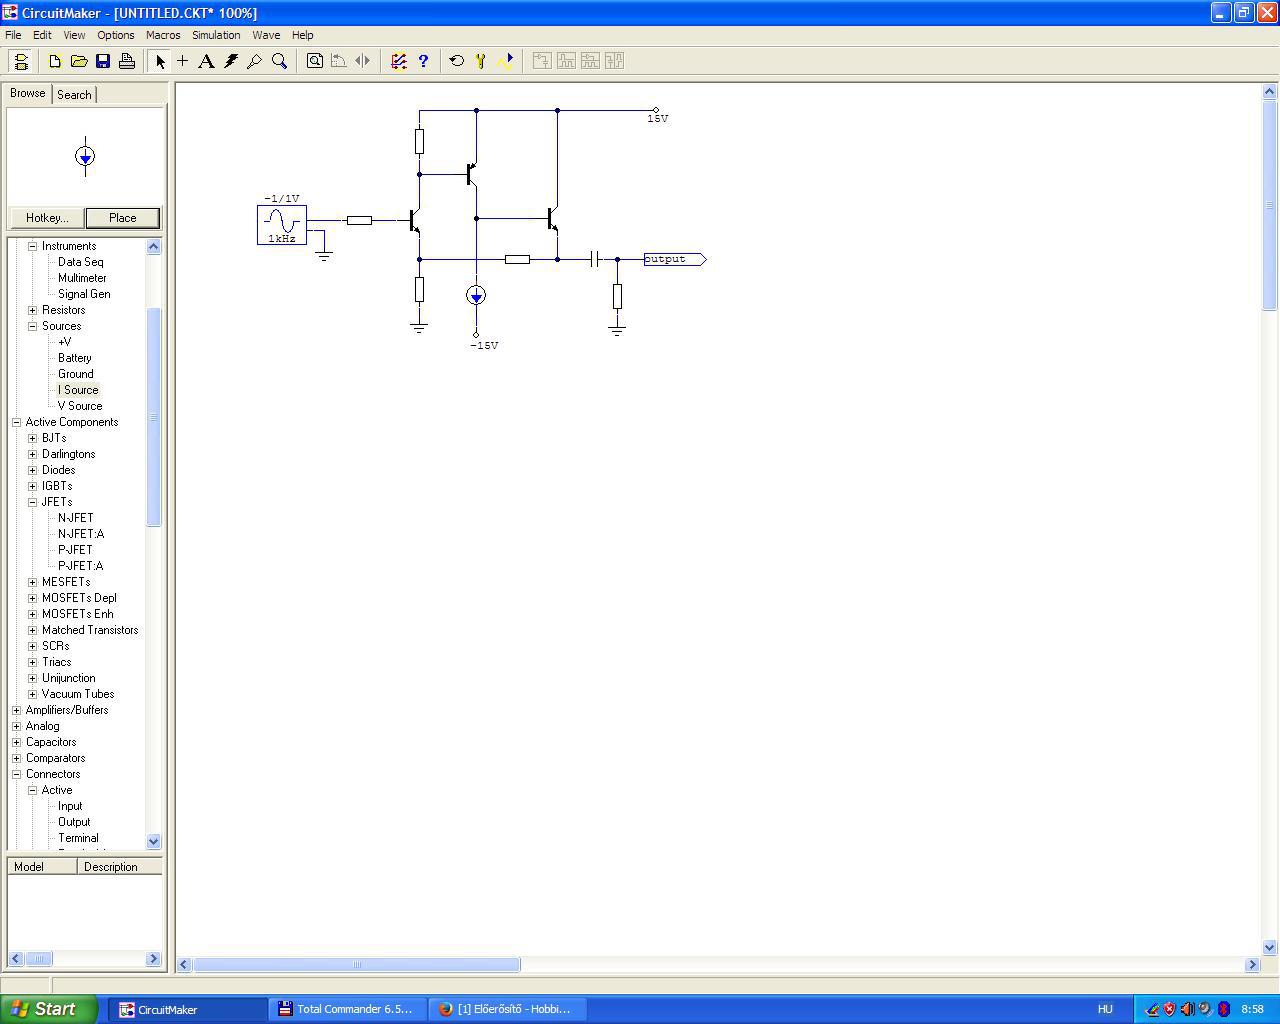This screenshot has height=1024, width=1280.
Task: Collapse the Connectors tree node
Action: (x=16, y=774)
